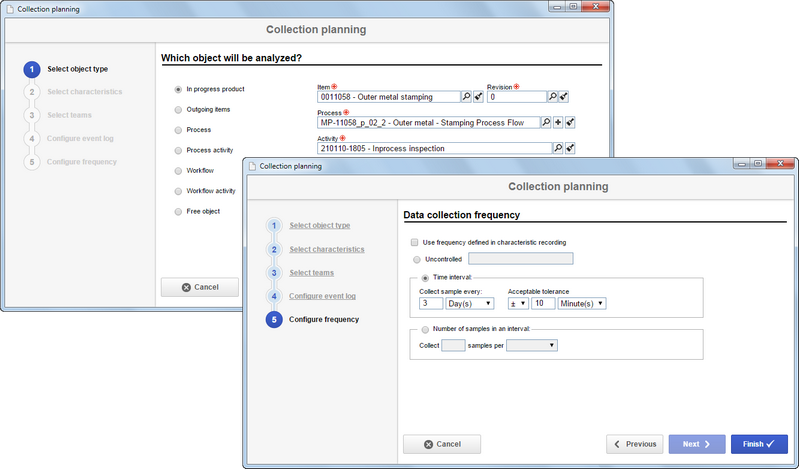This screenshot has height=469, width=799.
Task: Select Workflow radio option
Action: click(x=178, y=171)
